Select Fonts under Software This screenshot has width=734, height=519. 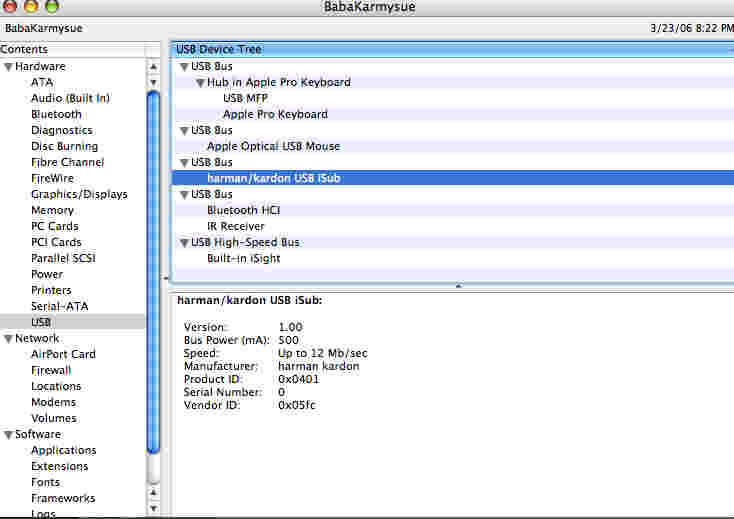[45, 482]
